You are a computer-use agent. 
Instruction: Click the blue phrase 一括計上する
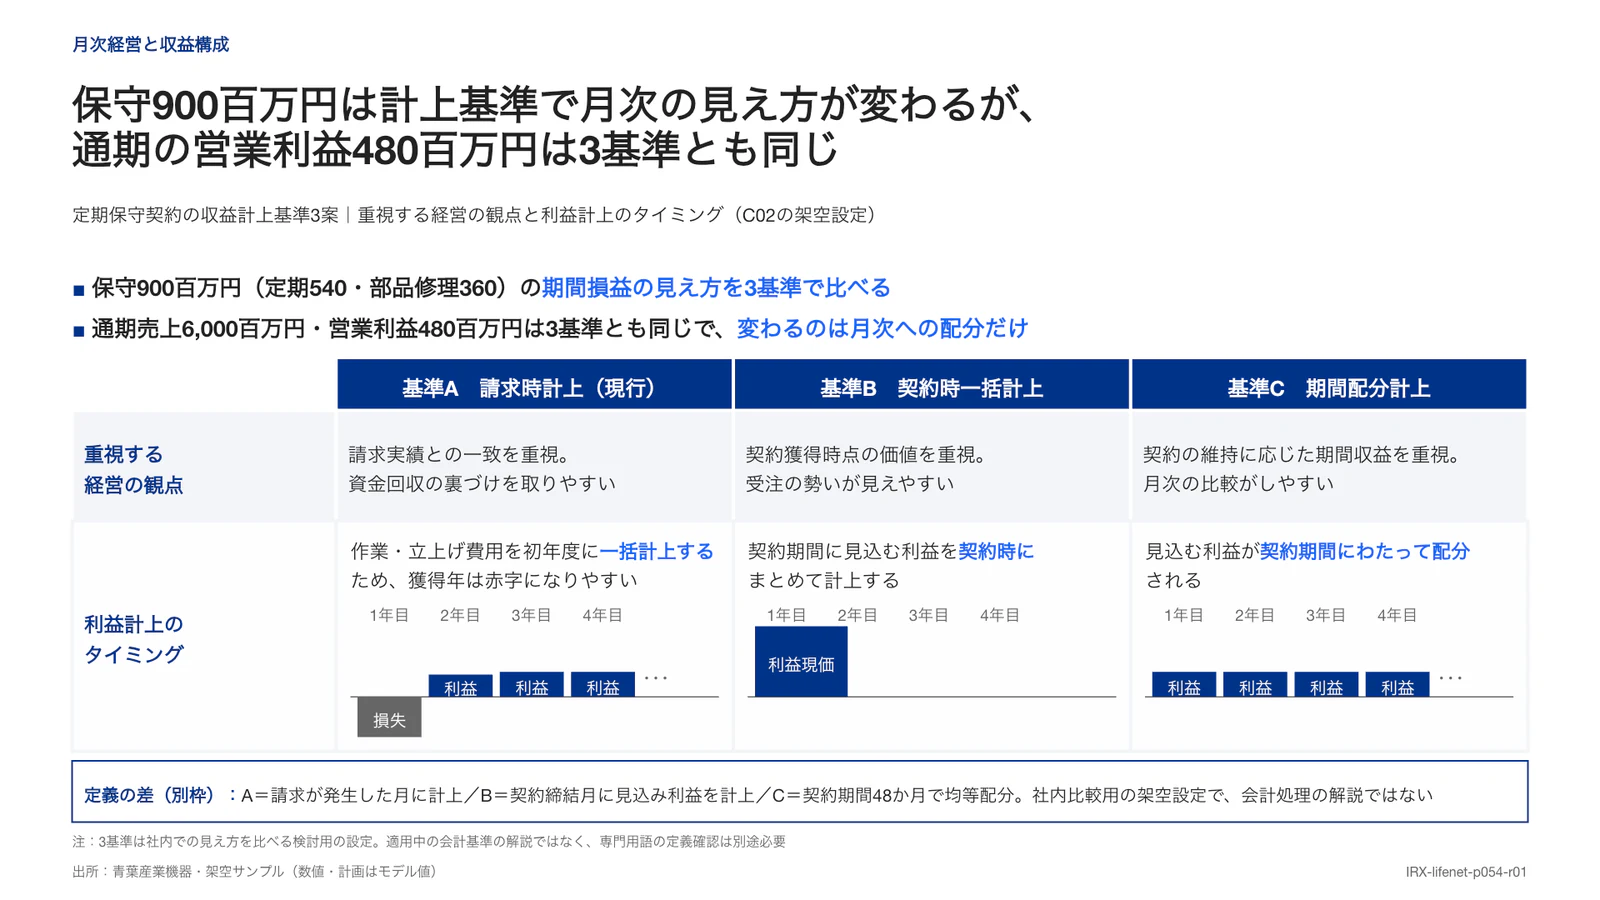coord(656,552)
